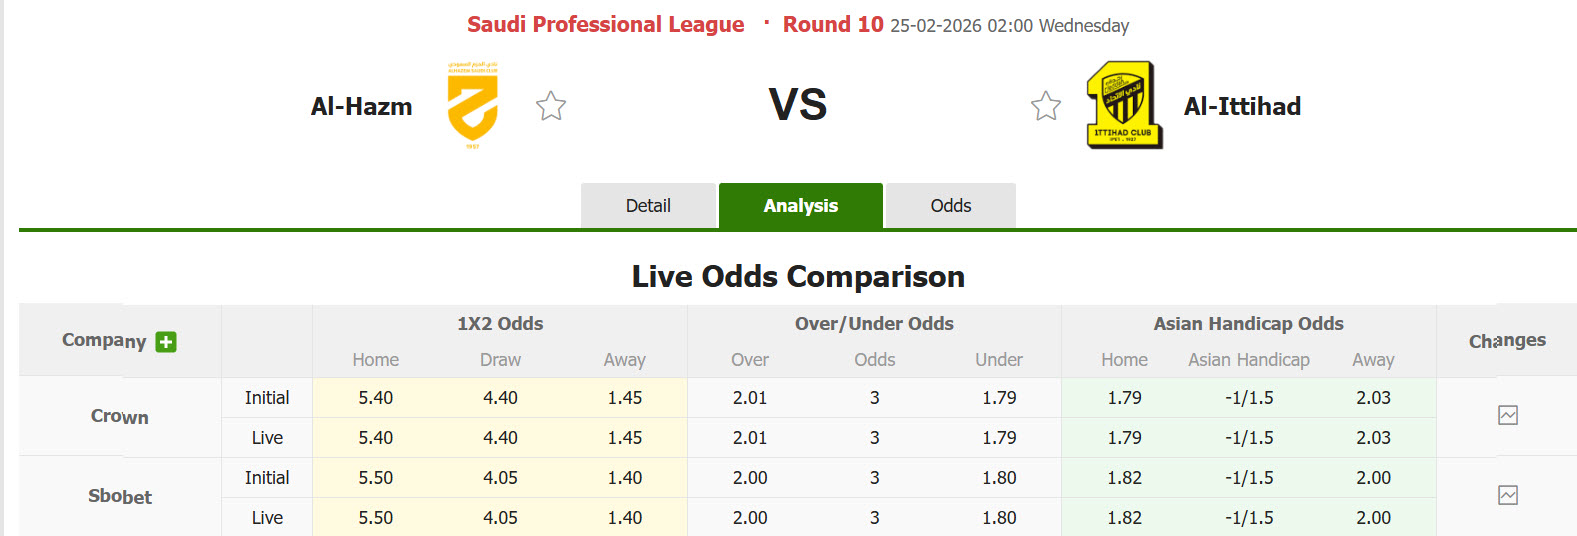Switch to the Detail tab

648,206
